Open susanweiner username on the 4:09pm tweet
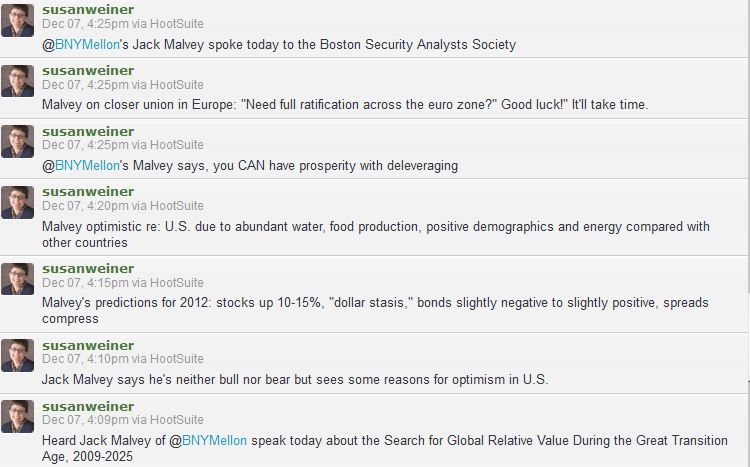750x467 pixels. 88,406
